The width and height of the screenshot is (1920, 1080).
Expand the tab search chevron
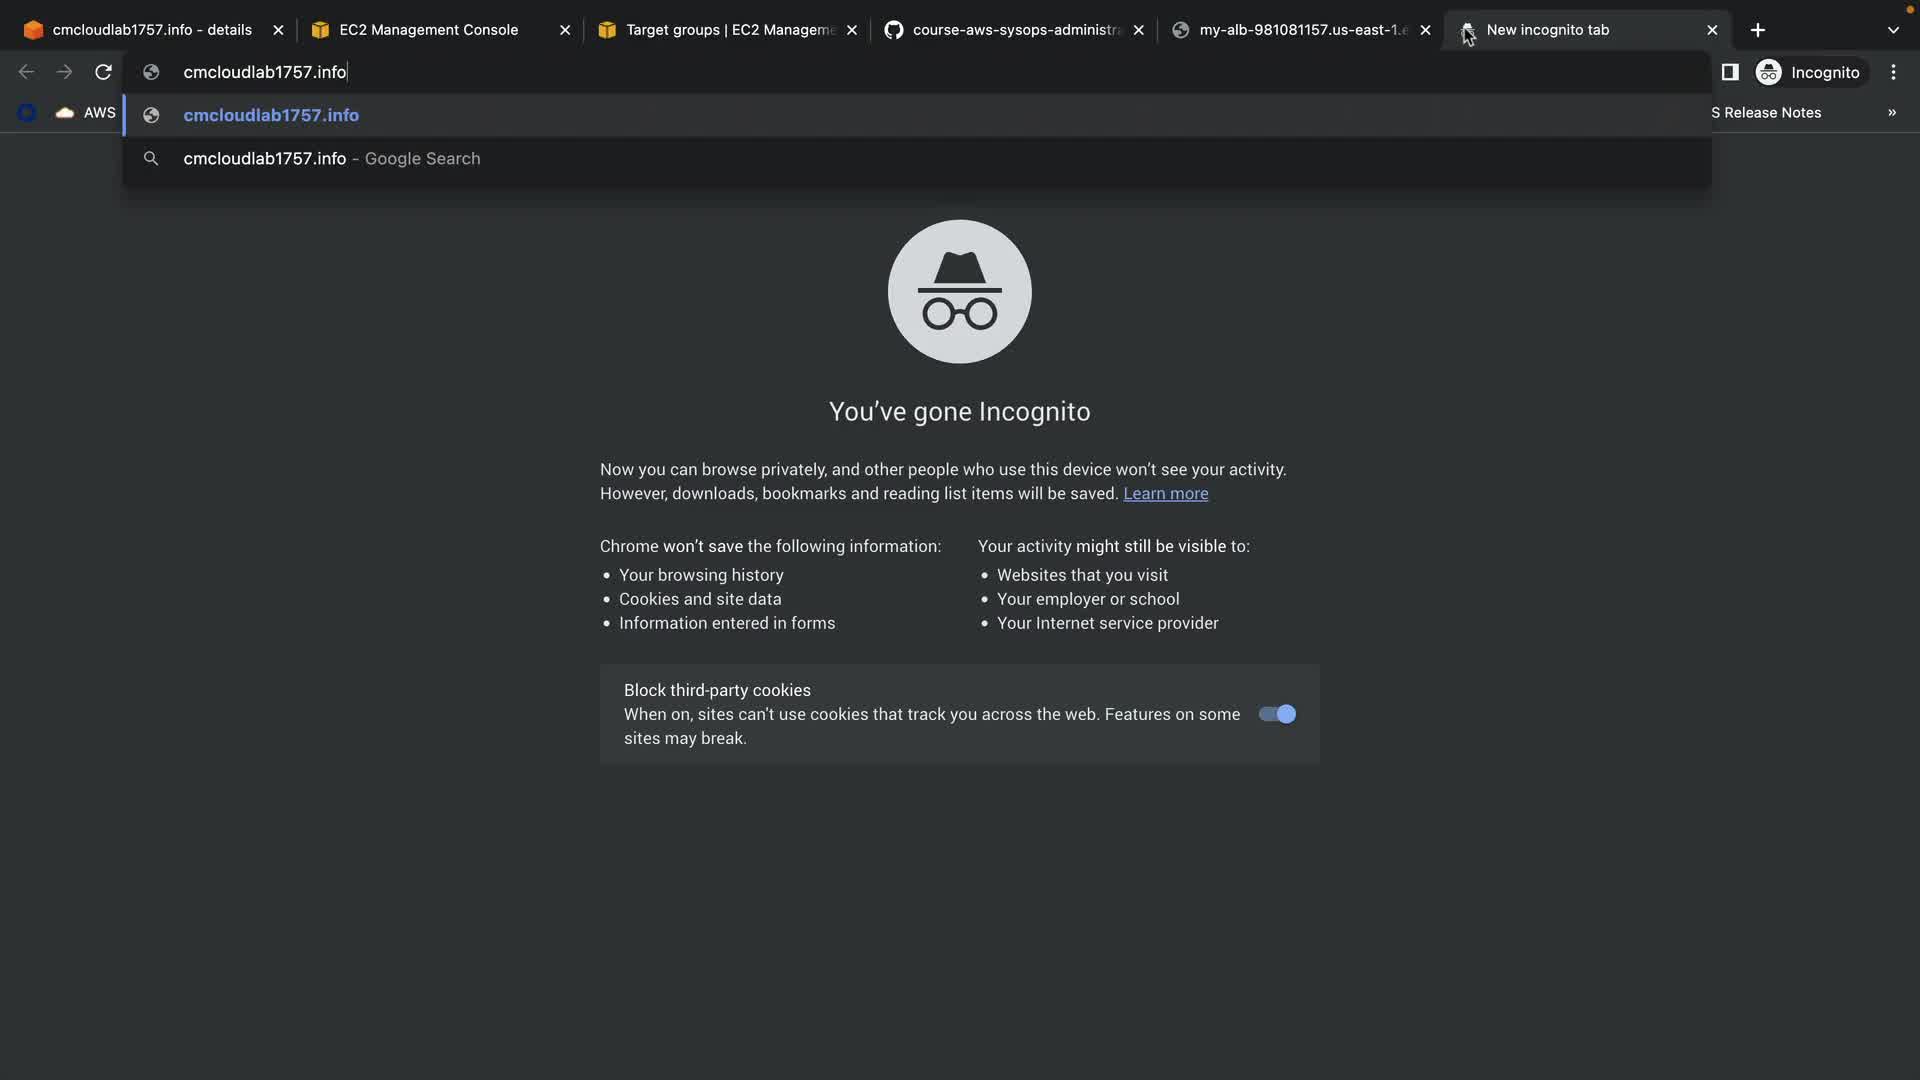(1892, 30)
